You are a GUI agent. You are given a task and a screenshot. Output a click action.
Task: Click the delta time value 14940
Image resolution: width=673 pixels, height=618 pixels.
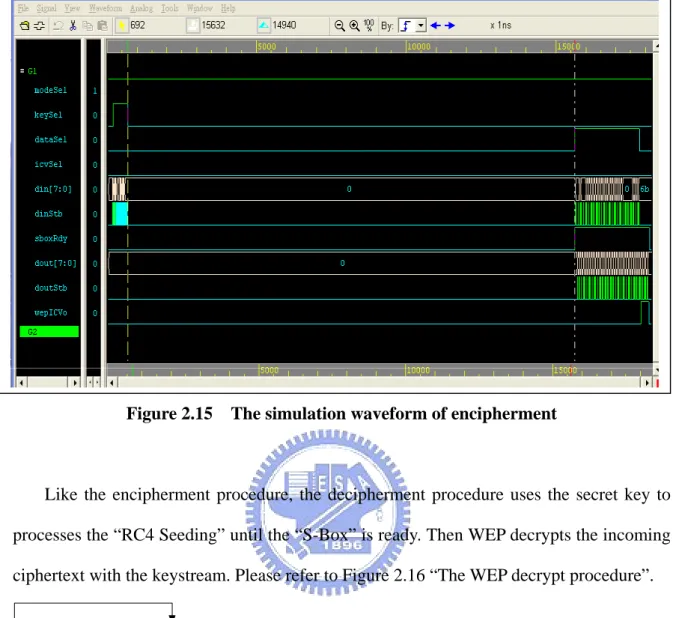tap(284, 25)
